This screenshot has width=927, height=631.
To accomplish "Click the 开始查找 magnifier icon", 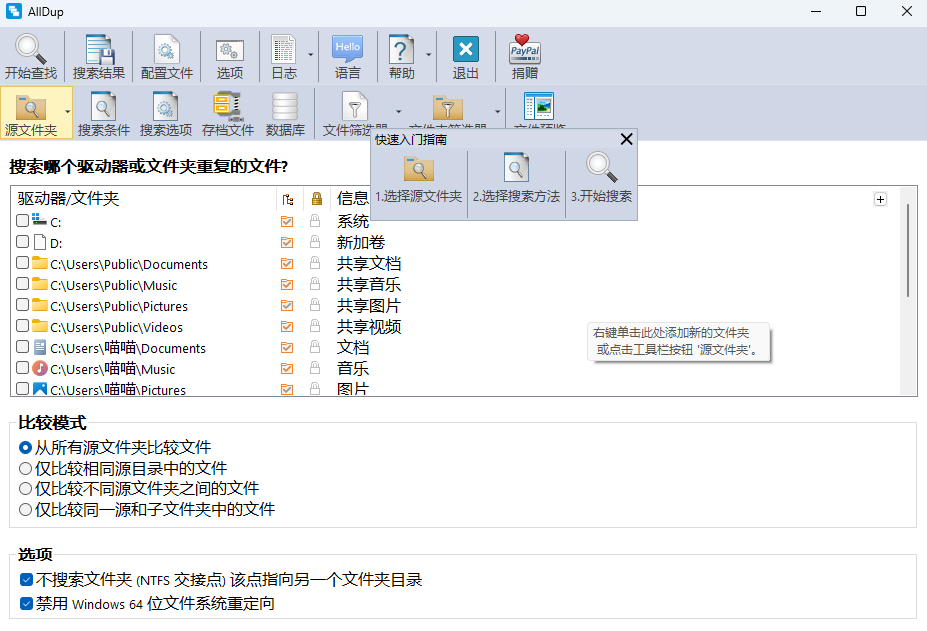I will coord(31,50).
